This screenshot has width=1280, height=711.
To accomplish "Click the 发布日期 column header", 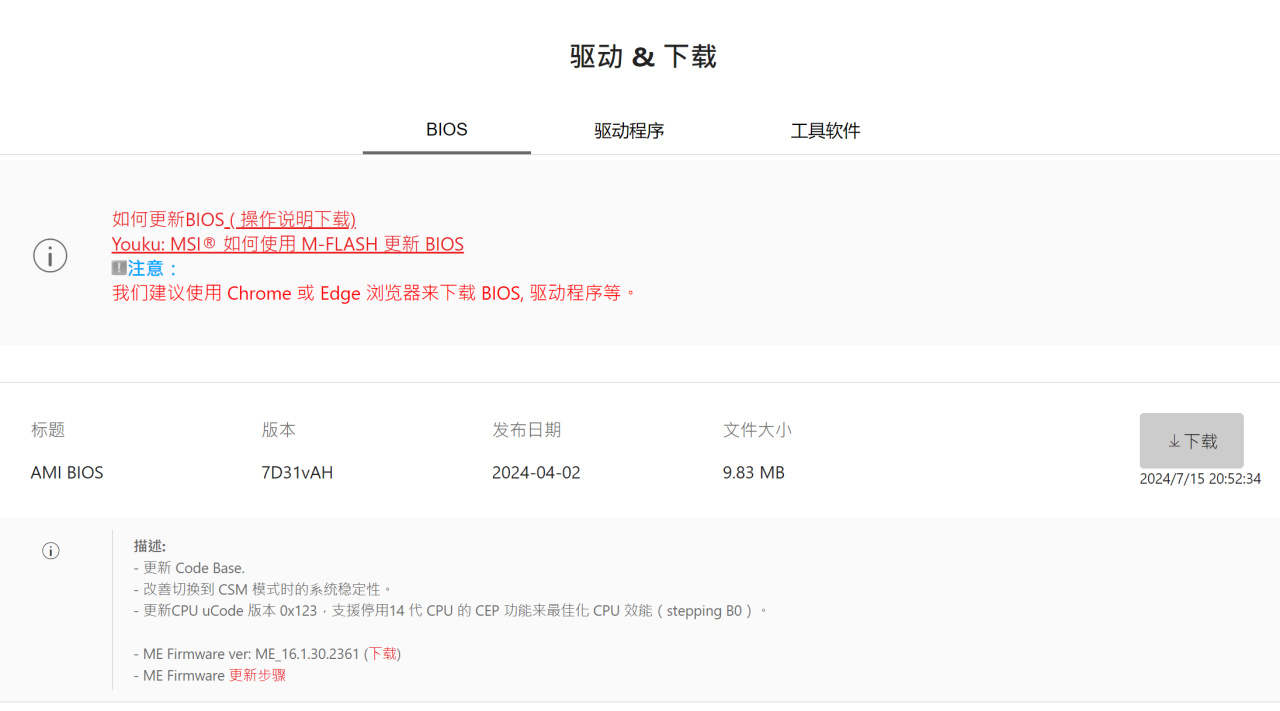I will pyautogui.click(x=527, y=430).
